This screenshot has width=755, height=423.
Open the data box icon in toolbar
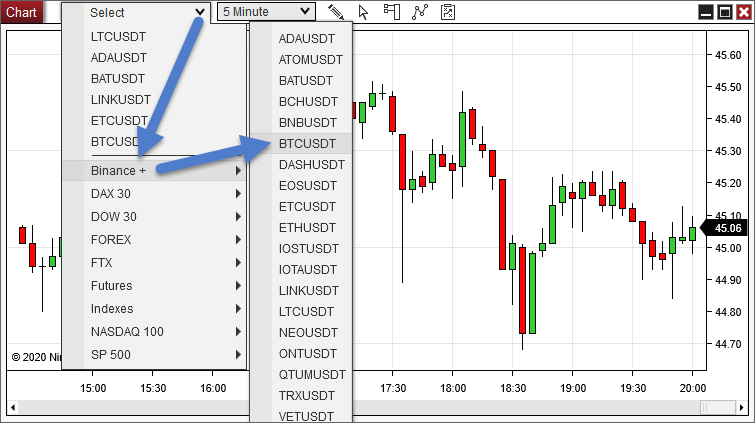[x=392, y=12]
